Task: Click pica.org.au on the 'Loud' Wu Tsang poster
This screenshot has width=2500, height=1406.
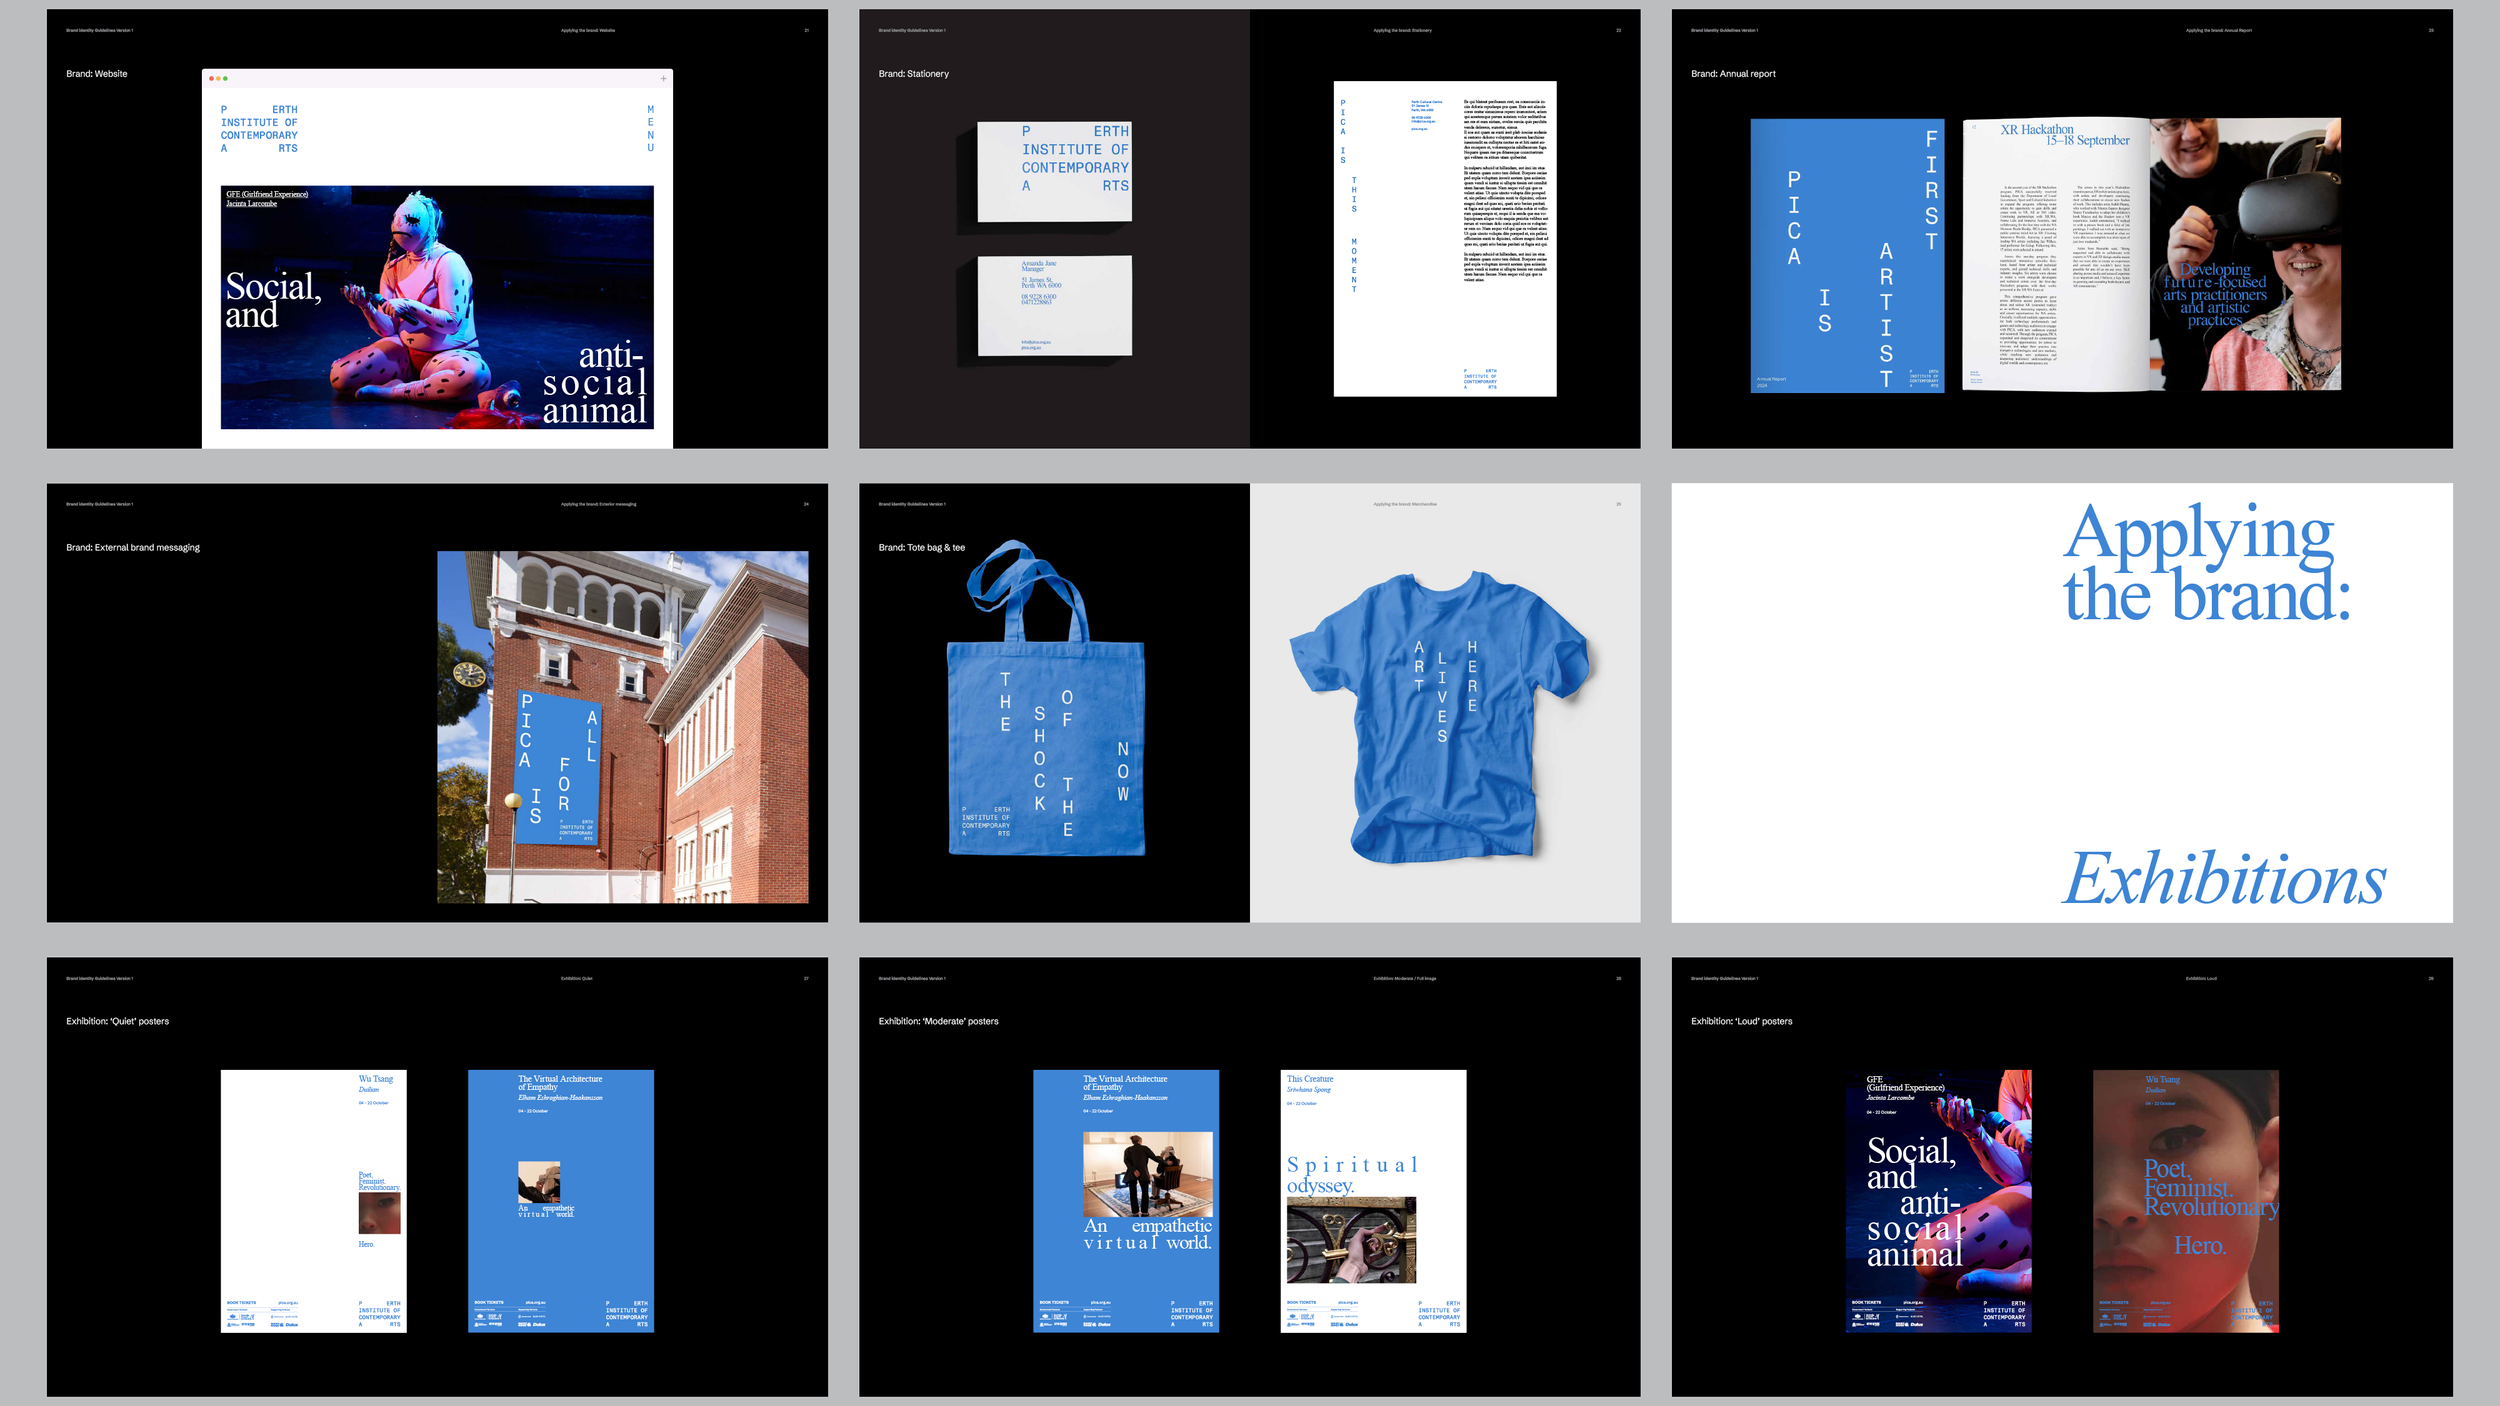Action: 2160,1302
